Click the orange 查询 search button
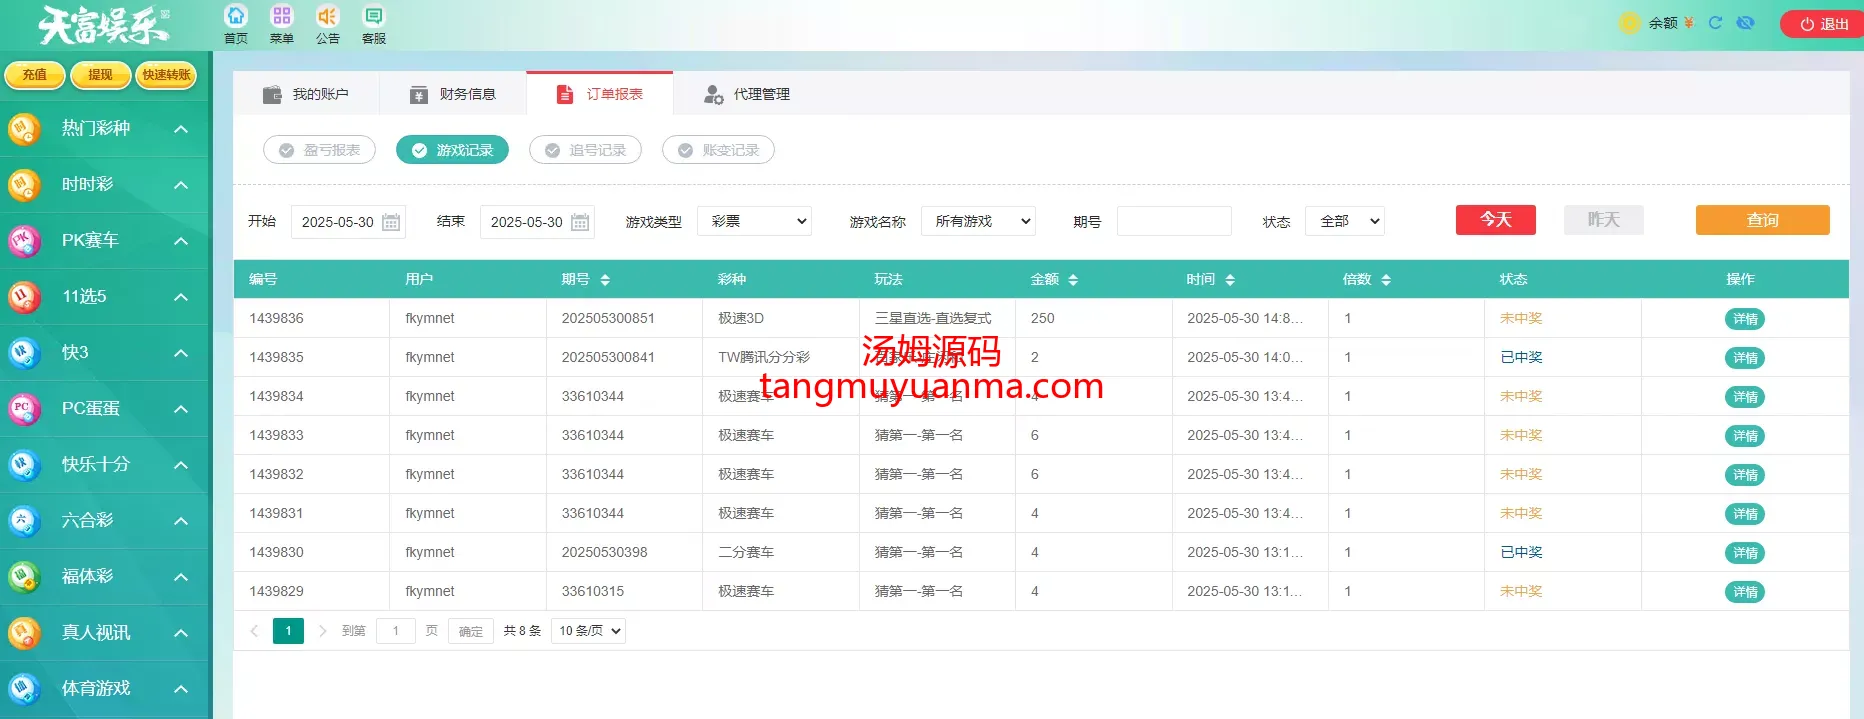1864x719 pixels. 1762,220
